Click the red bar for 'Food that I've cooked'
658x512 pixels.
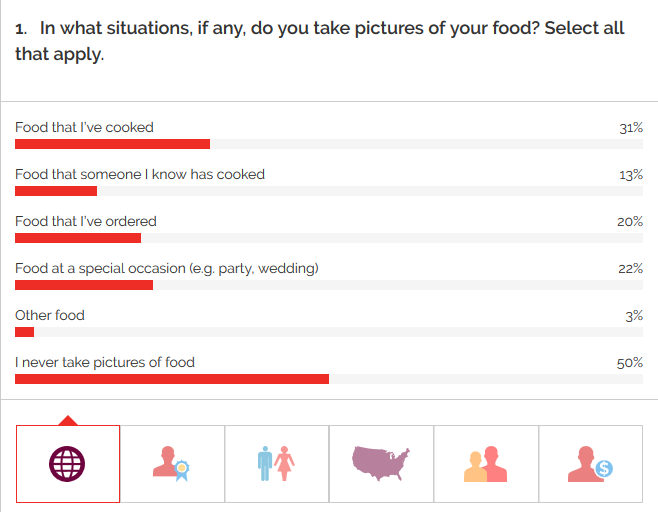click(112, 144)
